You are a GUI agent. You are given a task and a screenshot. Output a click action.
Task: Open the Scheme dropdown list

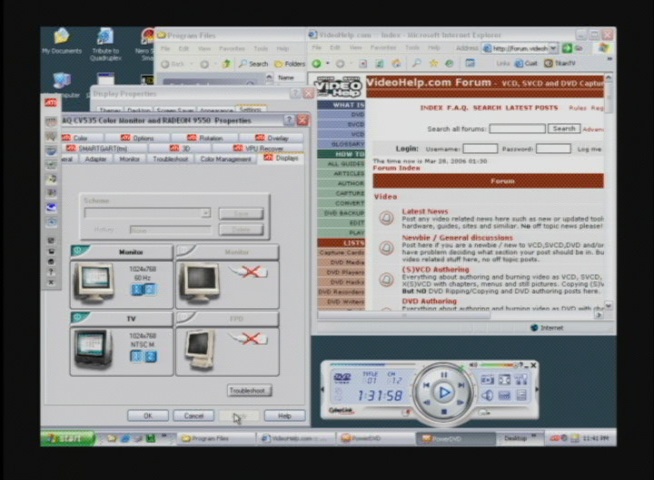click(206, 213)
